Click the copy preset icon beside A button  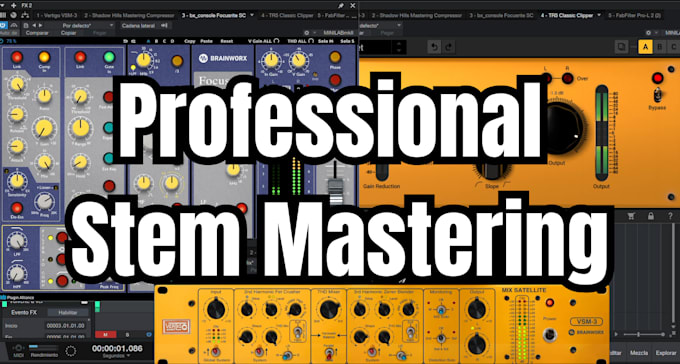pos(622,47)
